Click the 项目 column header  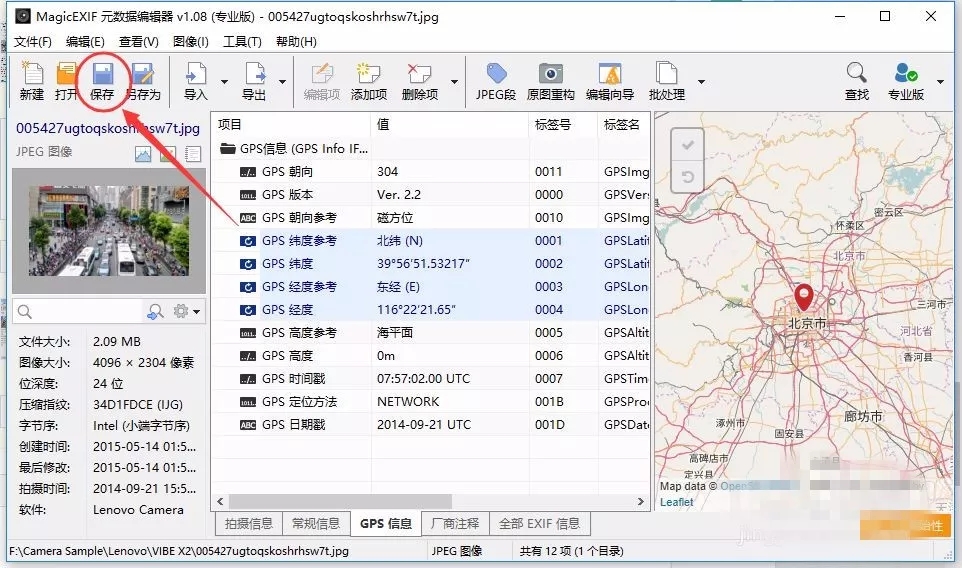291,125
